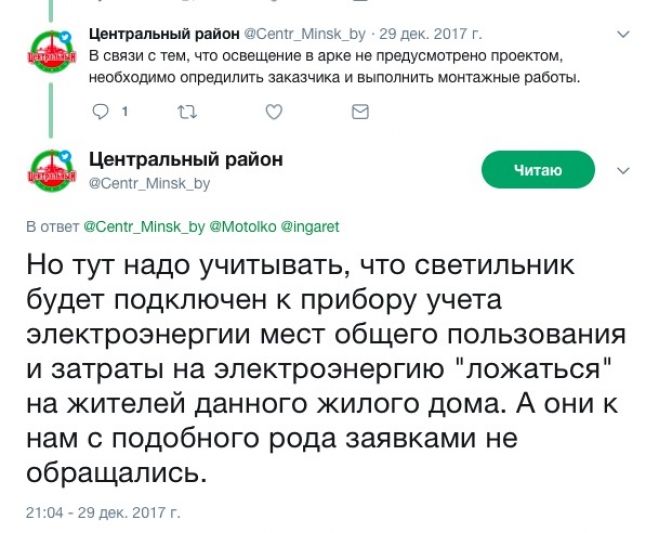Send tweet via the envelope message icon
The image size is (672, 533).
point(360,113)
